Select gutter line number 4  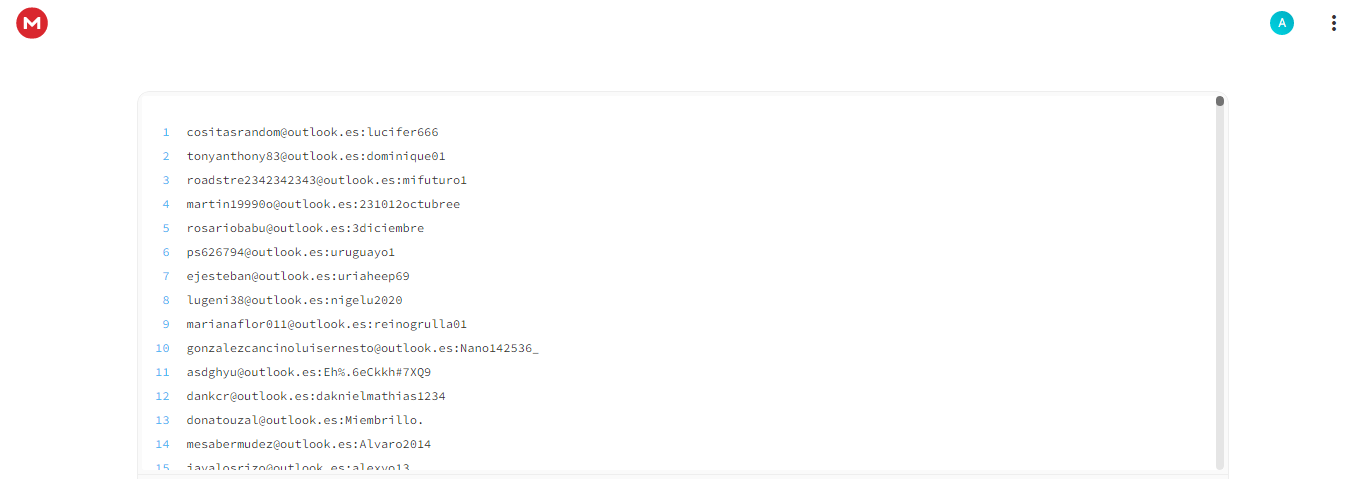pyautogui.click(x=166, y=204)
